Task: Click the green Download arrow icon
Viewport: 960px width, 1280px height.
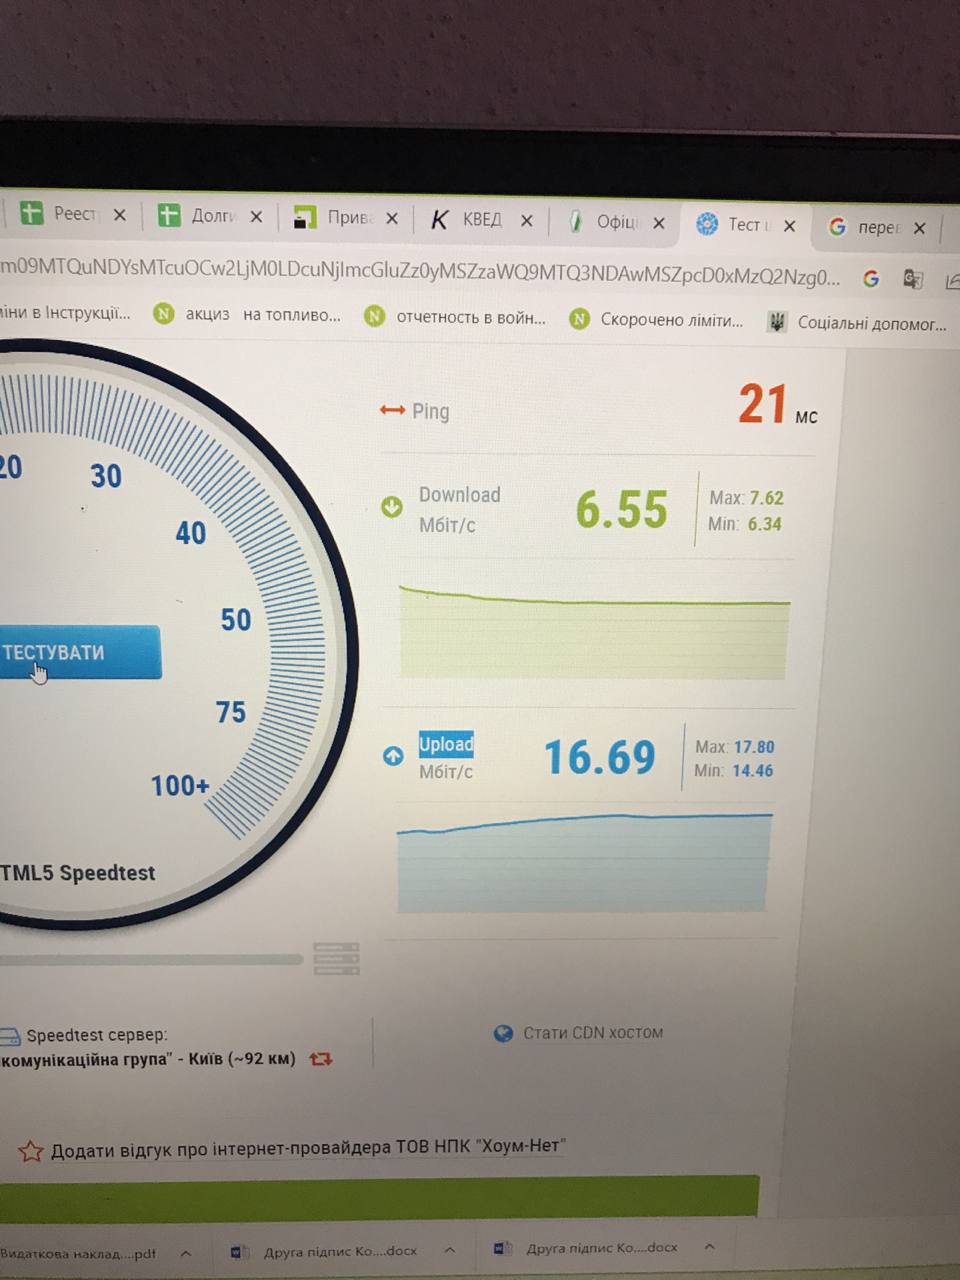Action: click(392, 507)
